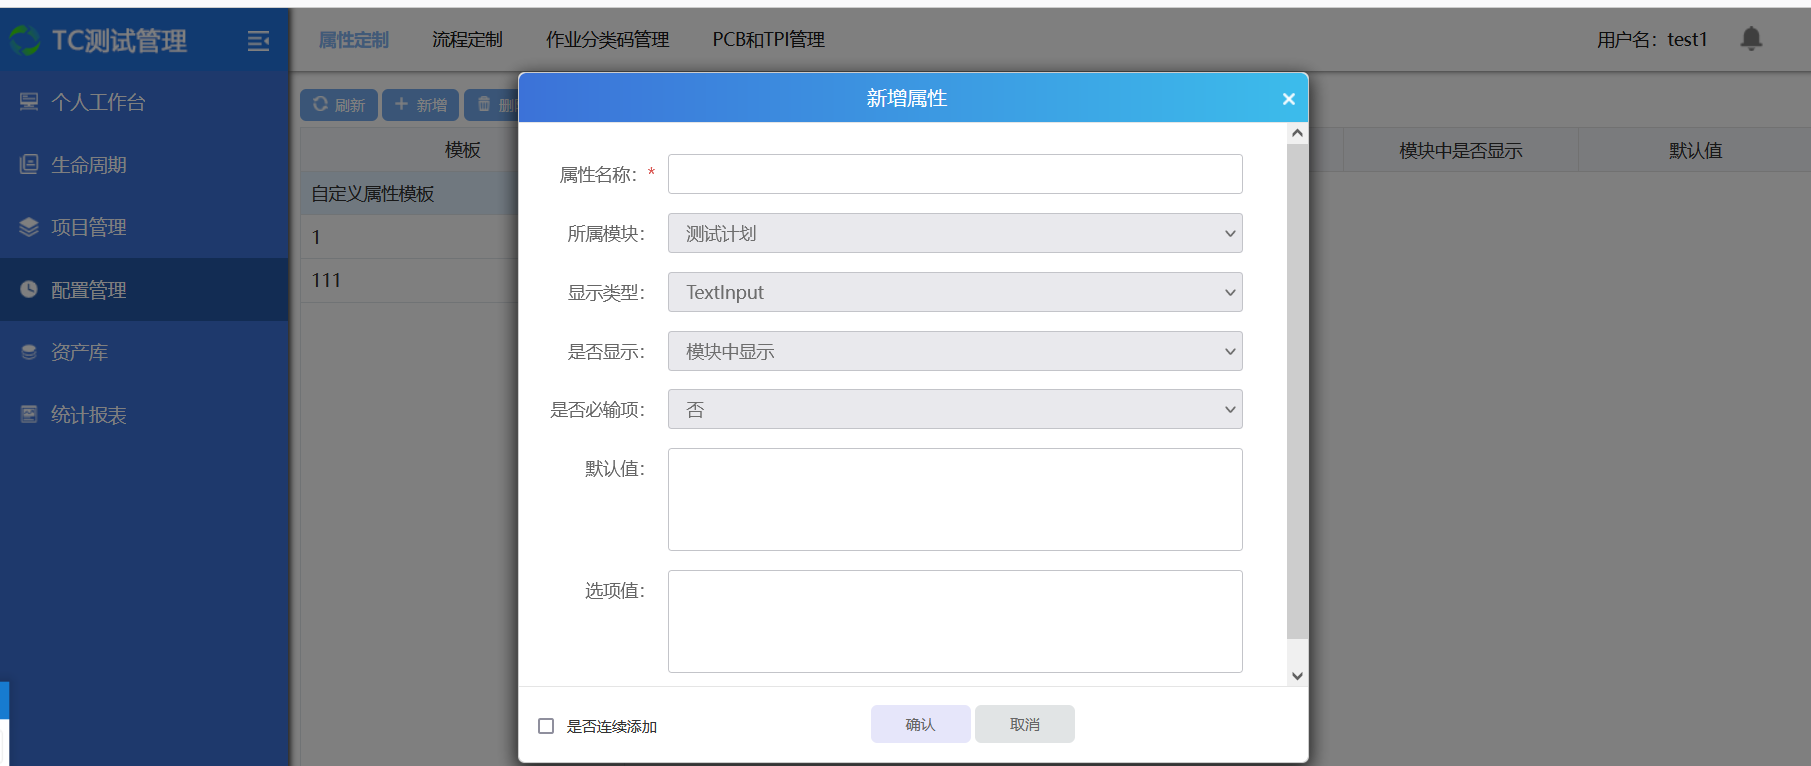Expand the 所属模块 dropdown
This screenshot has height=766, width=1811.
[954, 233]
